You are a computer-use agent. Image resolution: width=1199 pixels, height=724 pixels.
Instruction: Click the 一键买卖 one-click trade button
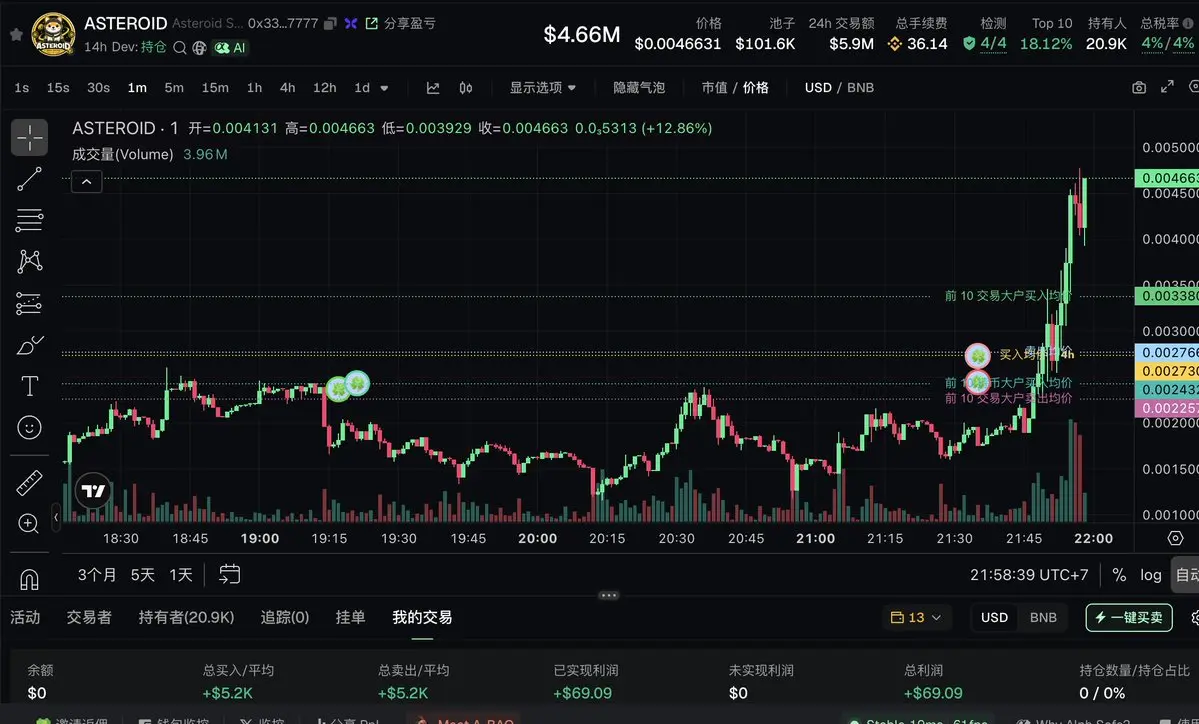coord(1129,617)
